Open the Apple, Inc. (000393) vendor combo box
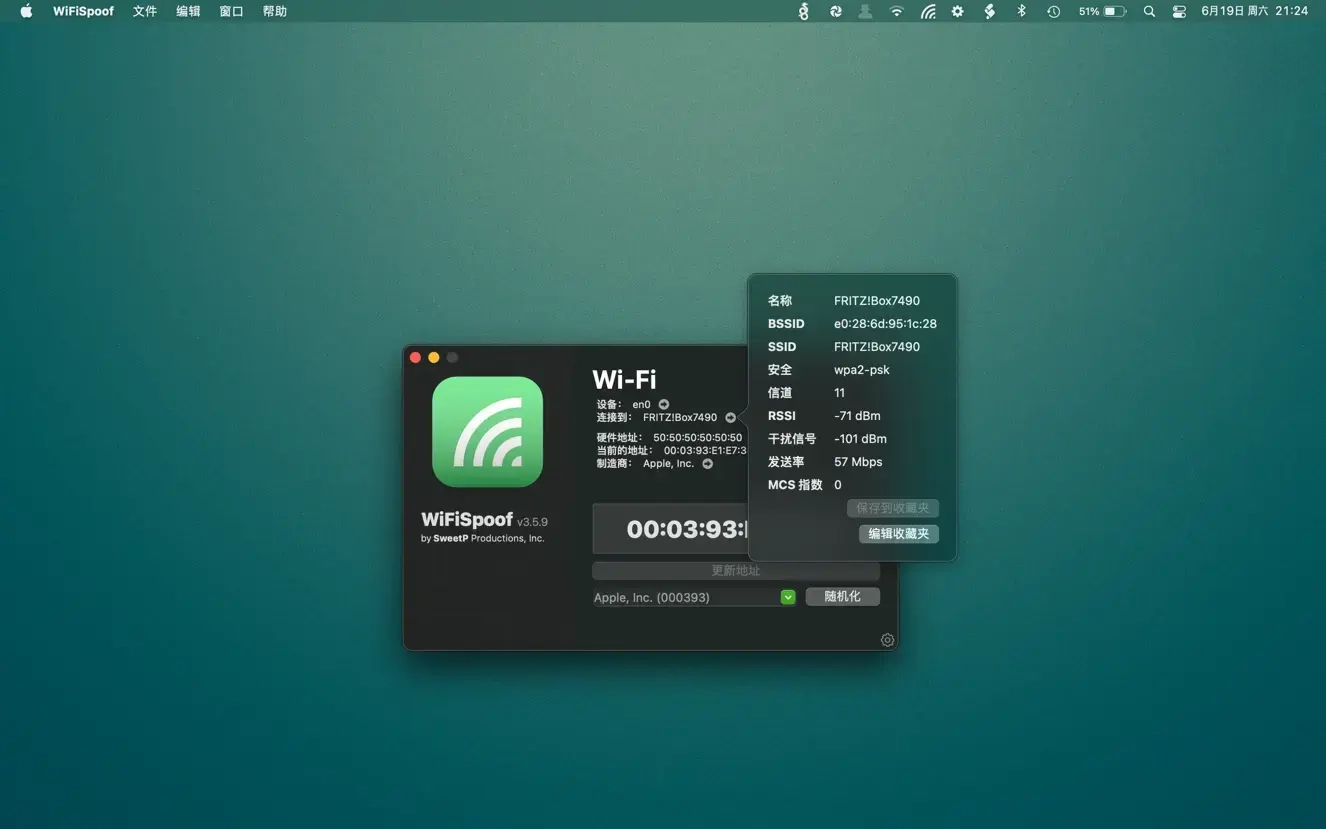 tap(685, 597)
